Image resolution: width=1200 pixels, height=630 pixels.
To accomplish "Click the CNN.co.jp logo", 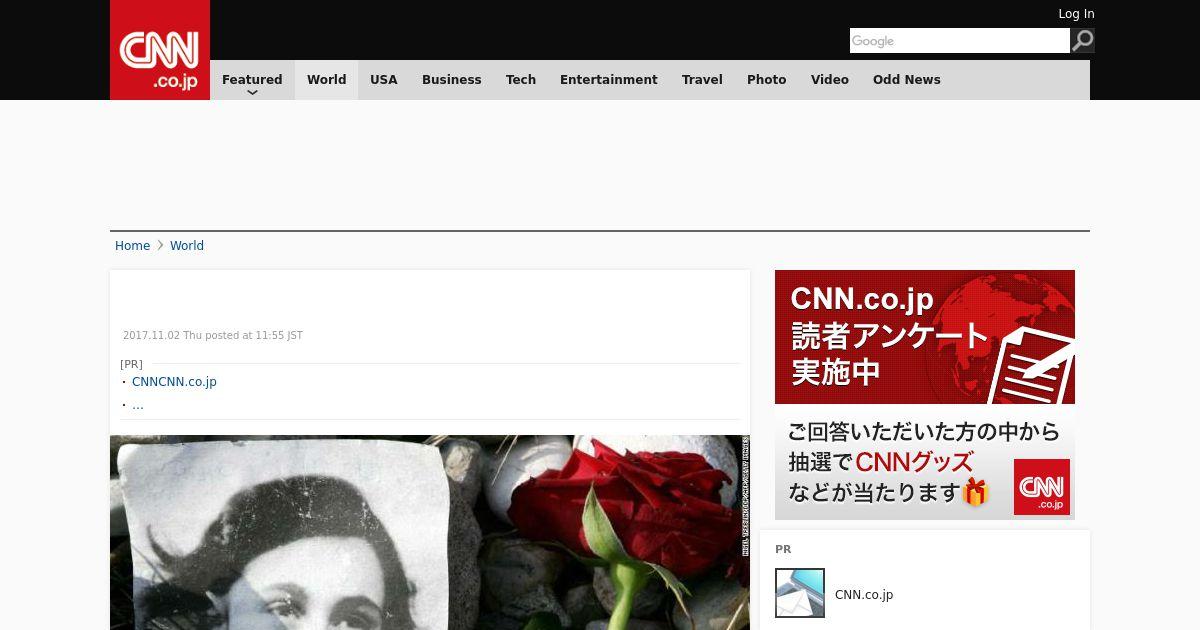I will click(160, 50).
